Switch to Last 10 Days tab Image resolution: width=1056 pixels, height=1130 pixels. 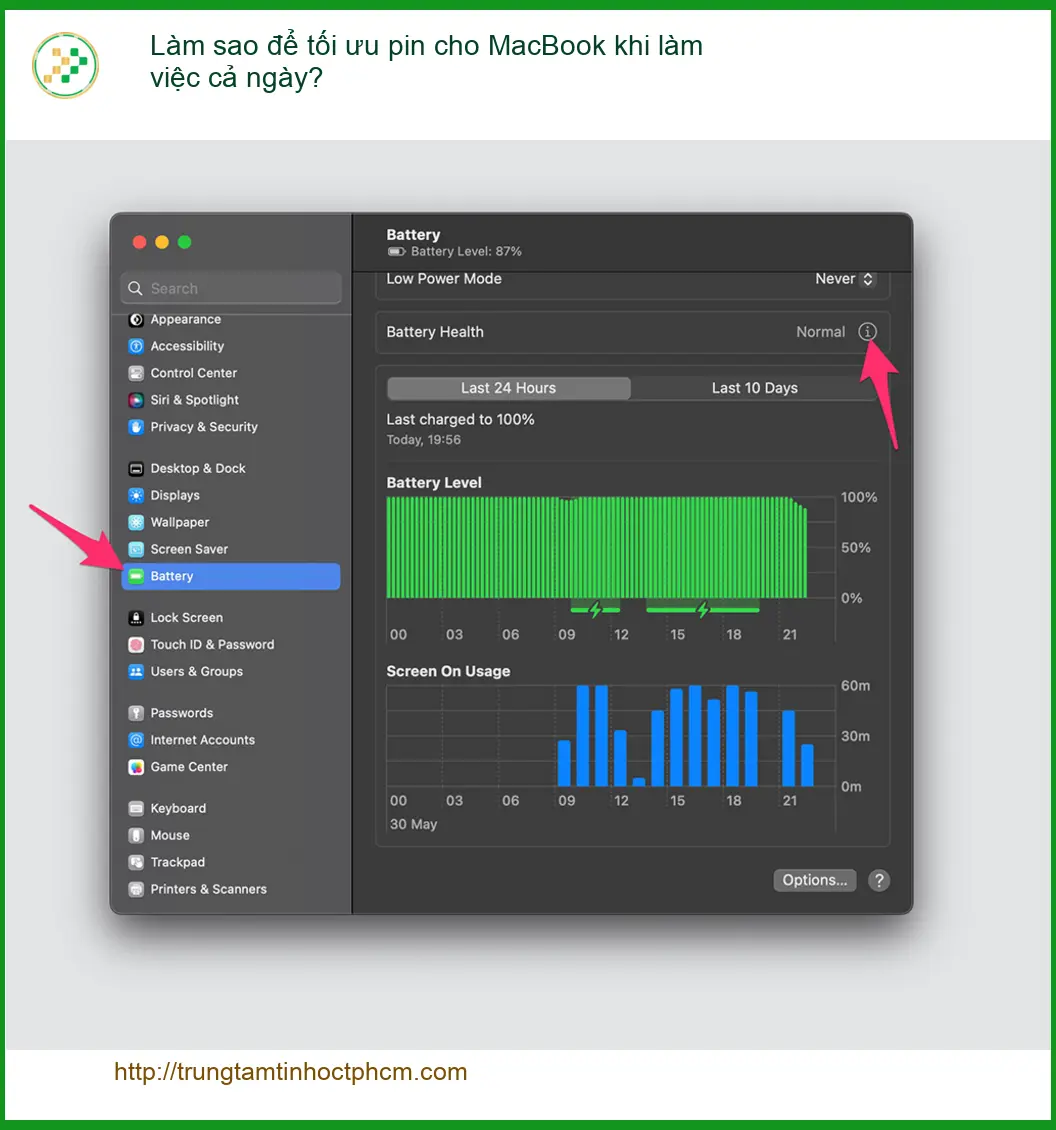(755, 388)
